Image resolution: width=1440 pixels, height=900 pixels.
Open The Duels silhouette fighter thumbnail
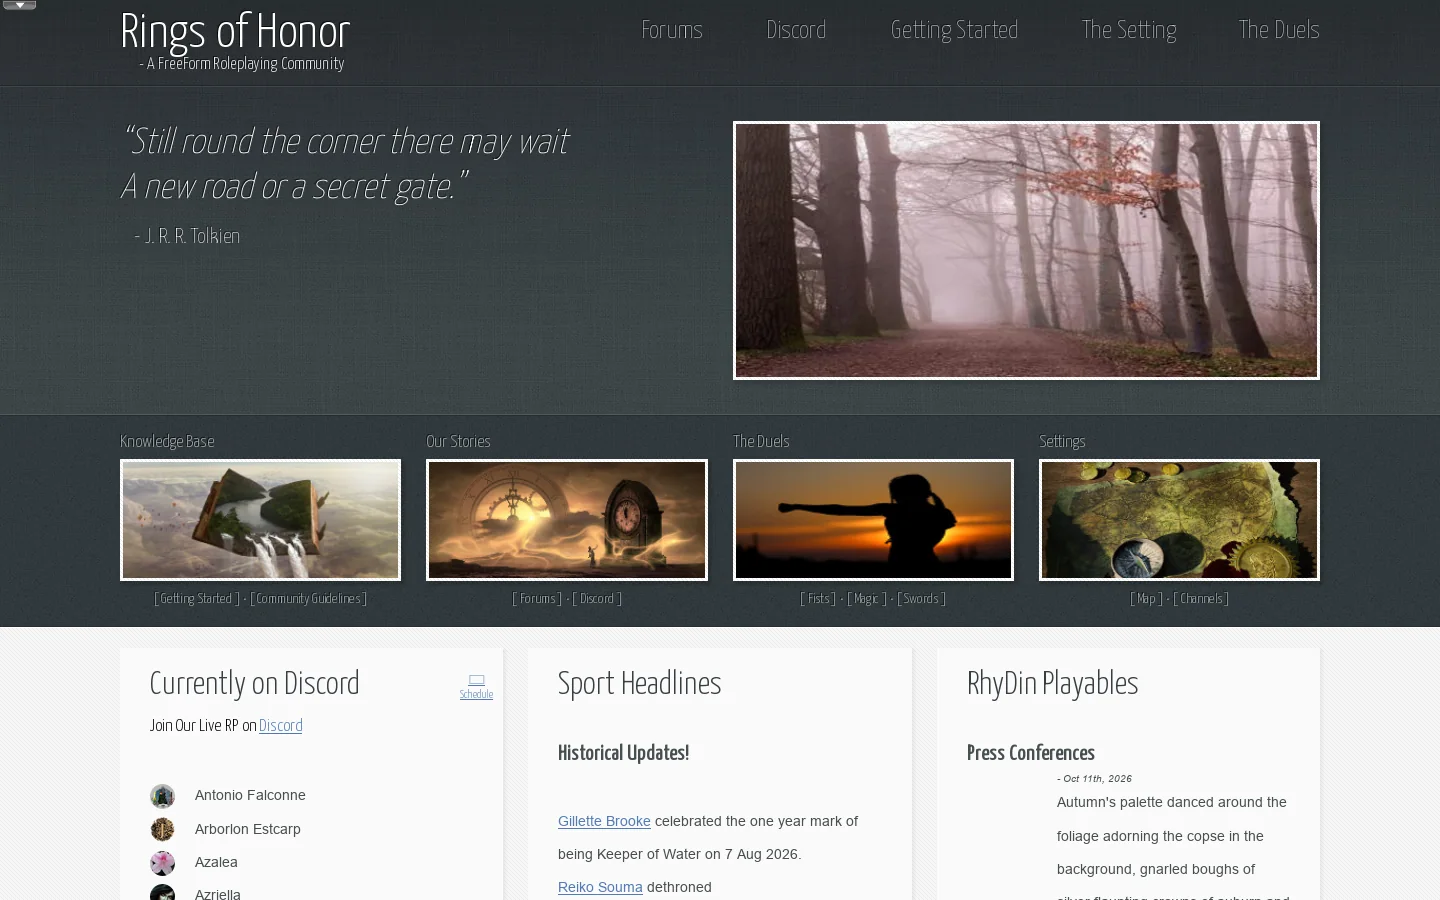point(873,520)
